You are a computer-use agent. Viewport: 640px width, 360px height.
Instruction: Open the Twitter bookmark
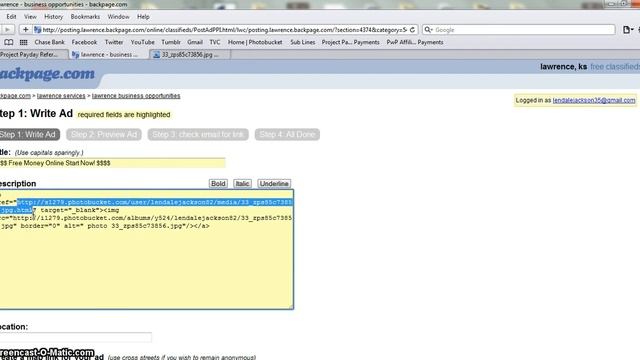pyautogui.click(x=114, y=42)
